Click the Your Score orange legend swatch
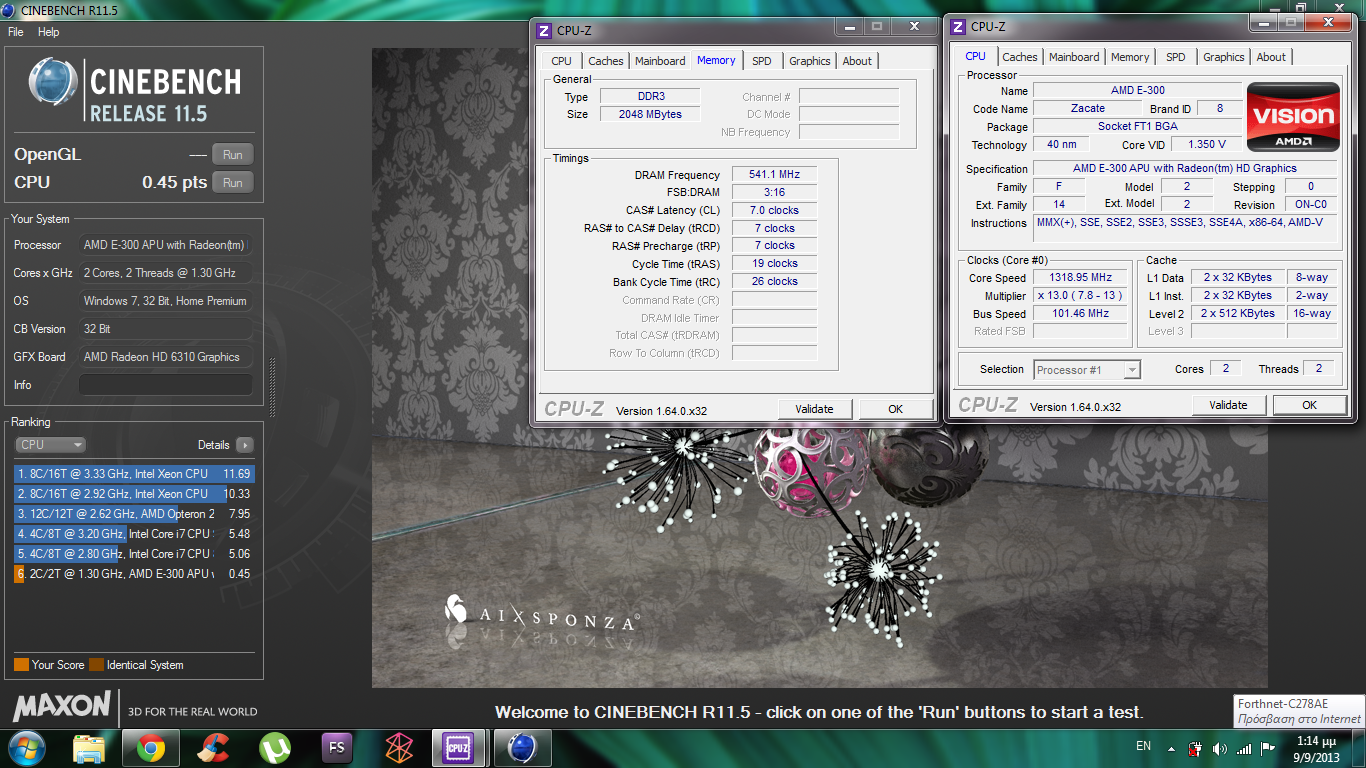The height and width of the screenshot is (768, 1366). point(21,665)
